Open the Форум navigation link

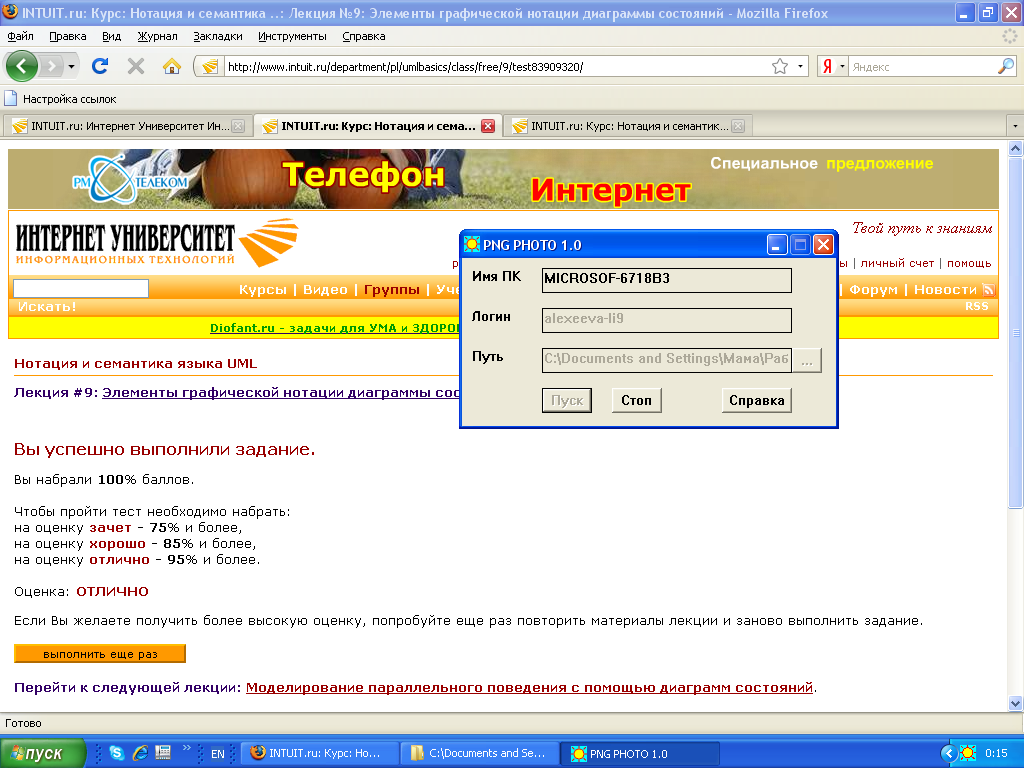point(874,289)
